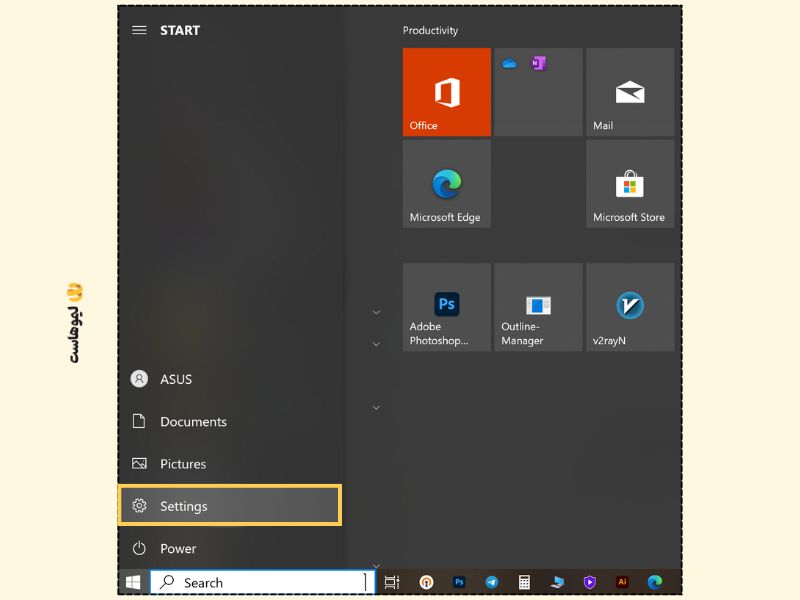Open Pictures from the Start menu
This screenshot has width=800, height=600.
pos(230,464)
